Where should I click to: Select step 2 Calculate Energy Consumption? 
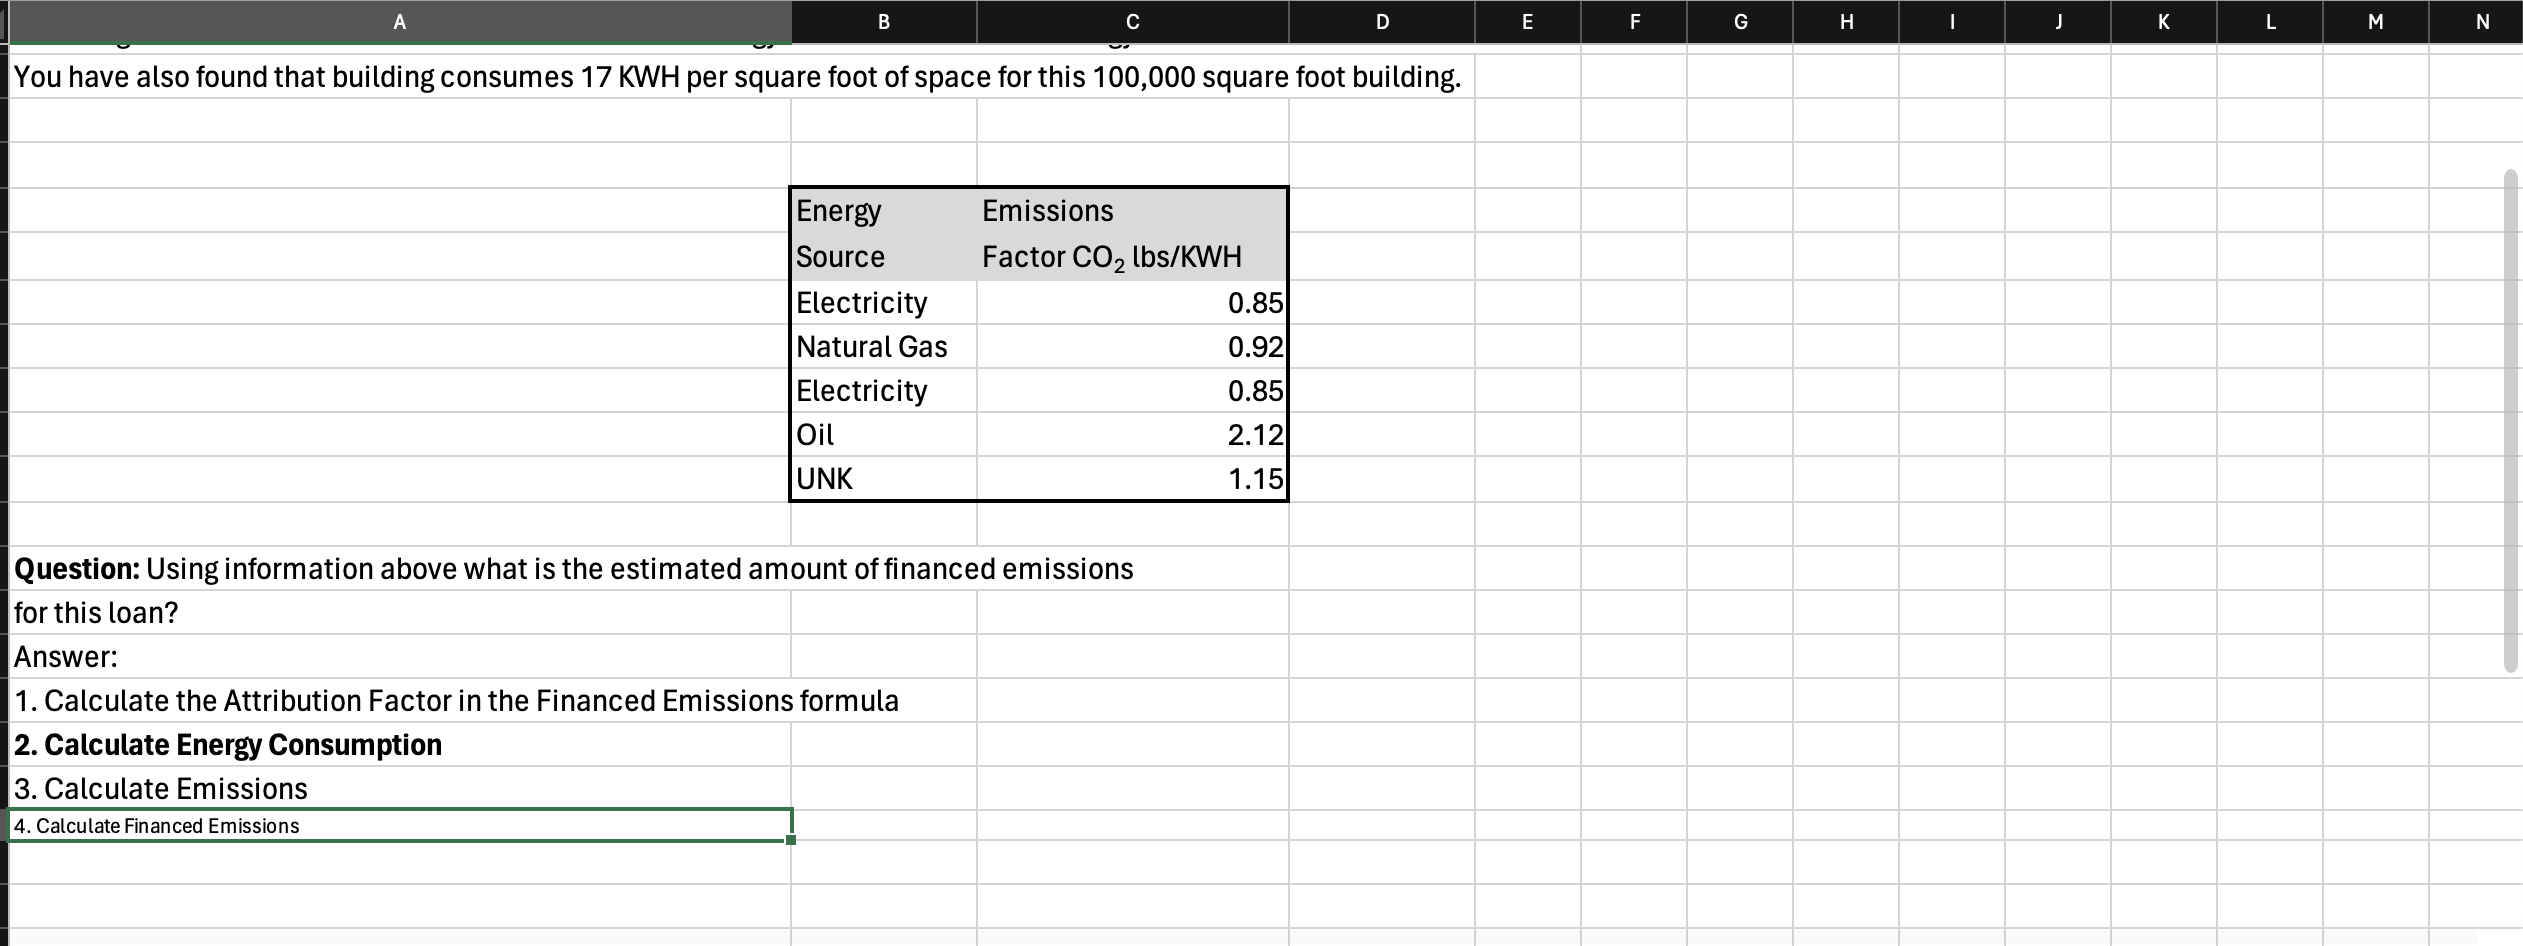tap(400, 744)
